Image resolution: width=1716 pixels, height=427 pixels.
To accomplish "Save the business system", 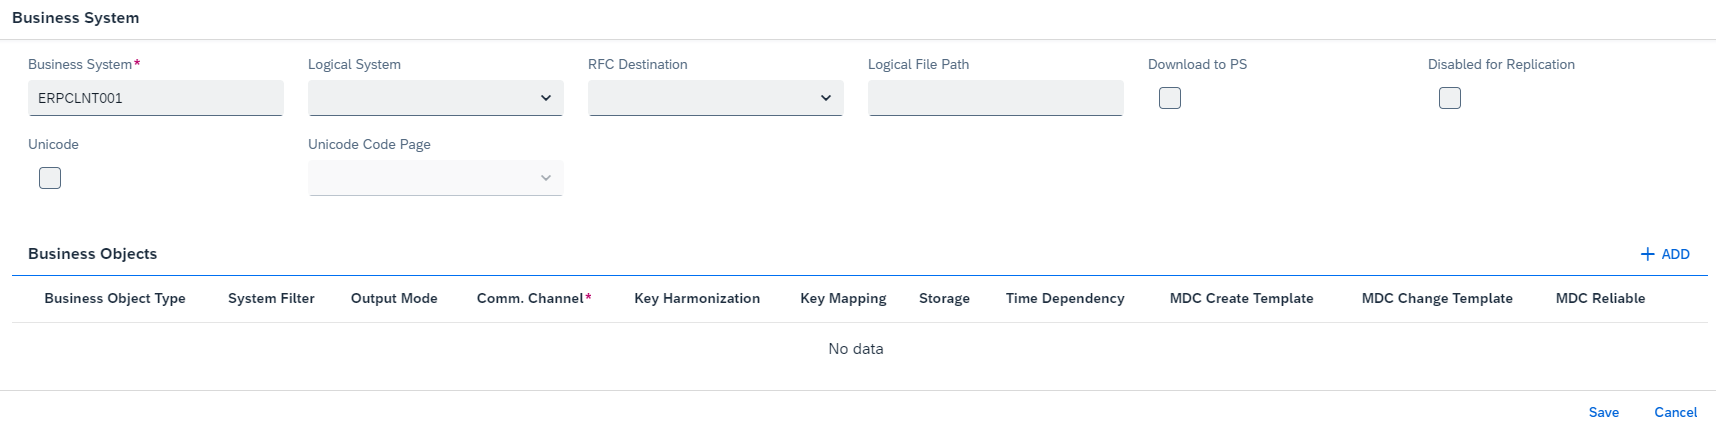I will (x=1604, y=412).
